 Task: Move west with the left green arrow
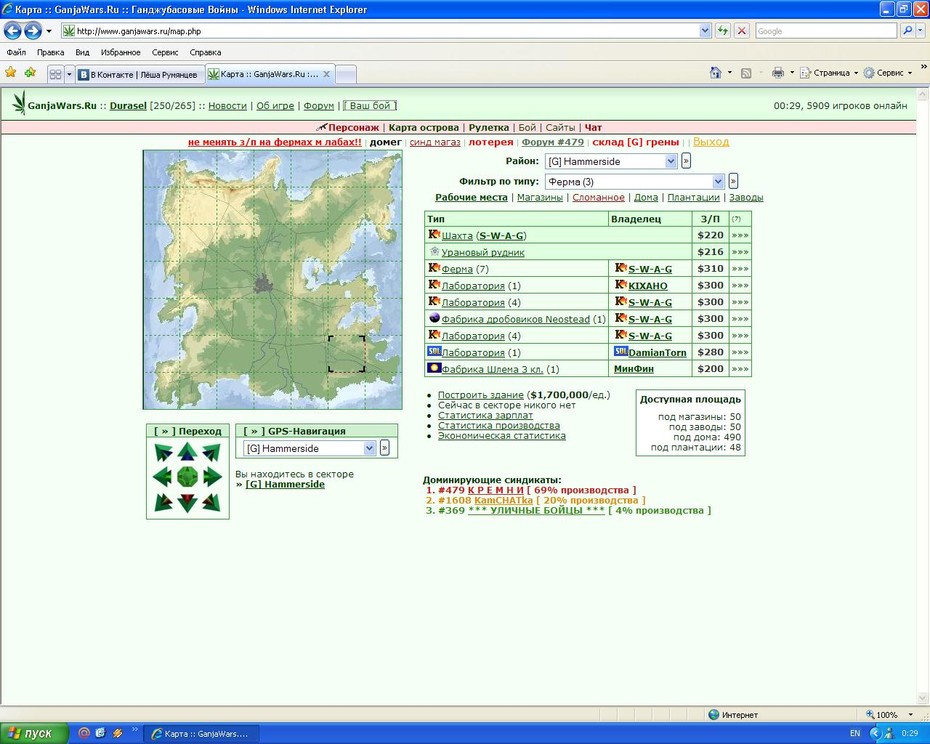162,476
